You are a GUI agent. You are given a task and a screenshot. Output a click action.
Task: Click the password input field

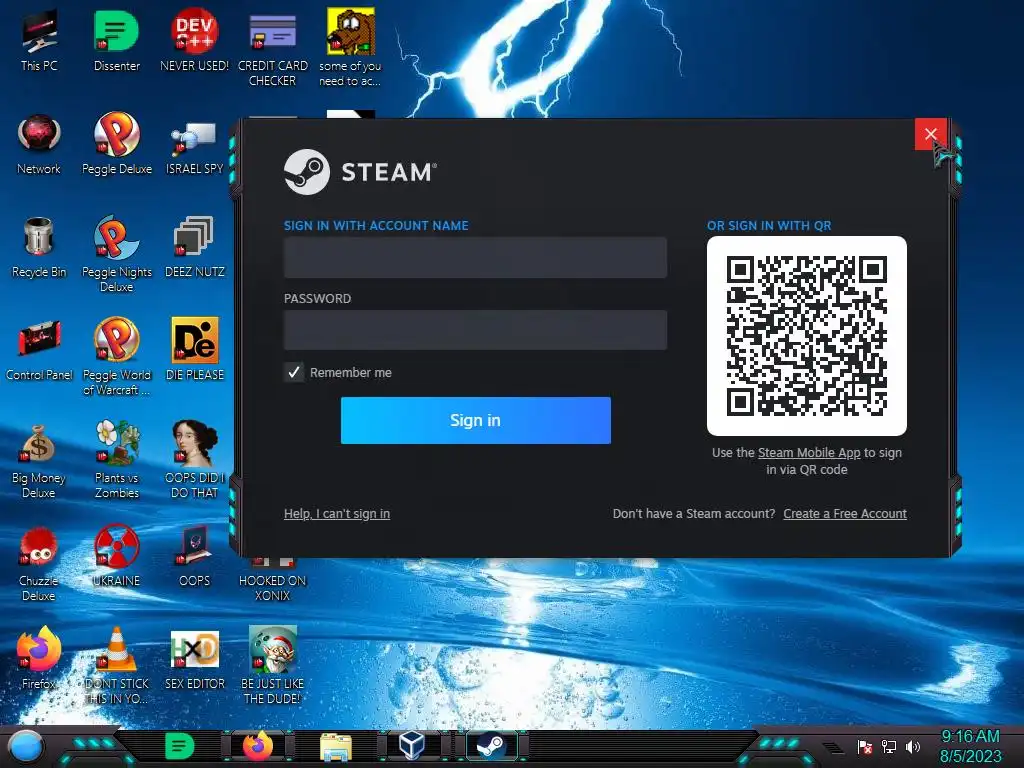point(475,330)
